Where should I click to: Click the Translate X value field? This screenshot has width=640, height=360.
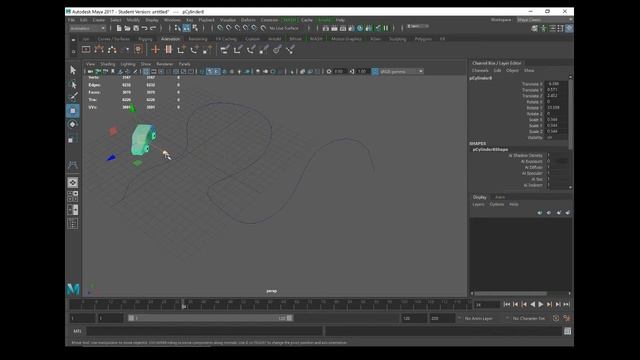tap(557, 84)
